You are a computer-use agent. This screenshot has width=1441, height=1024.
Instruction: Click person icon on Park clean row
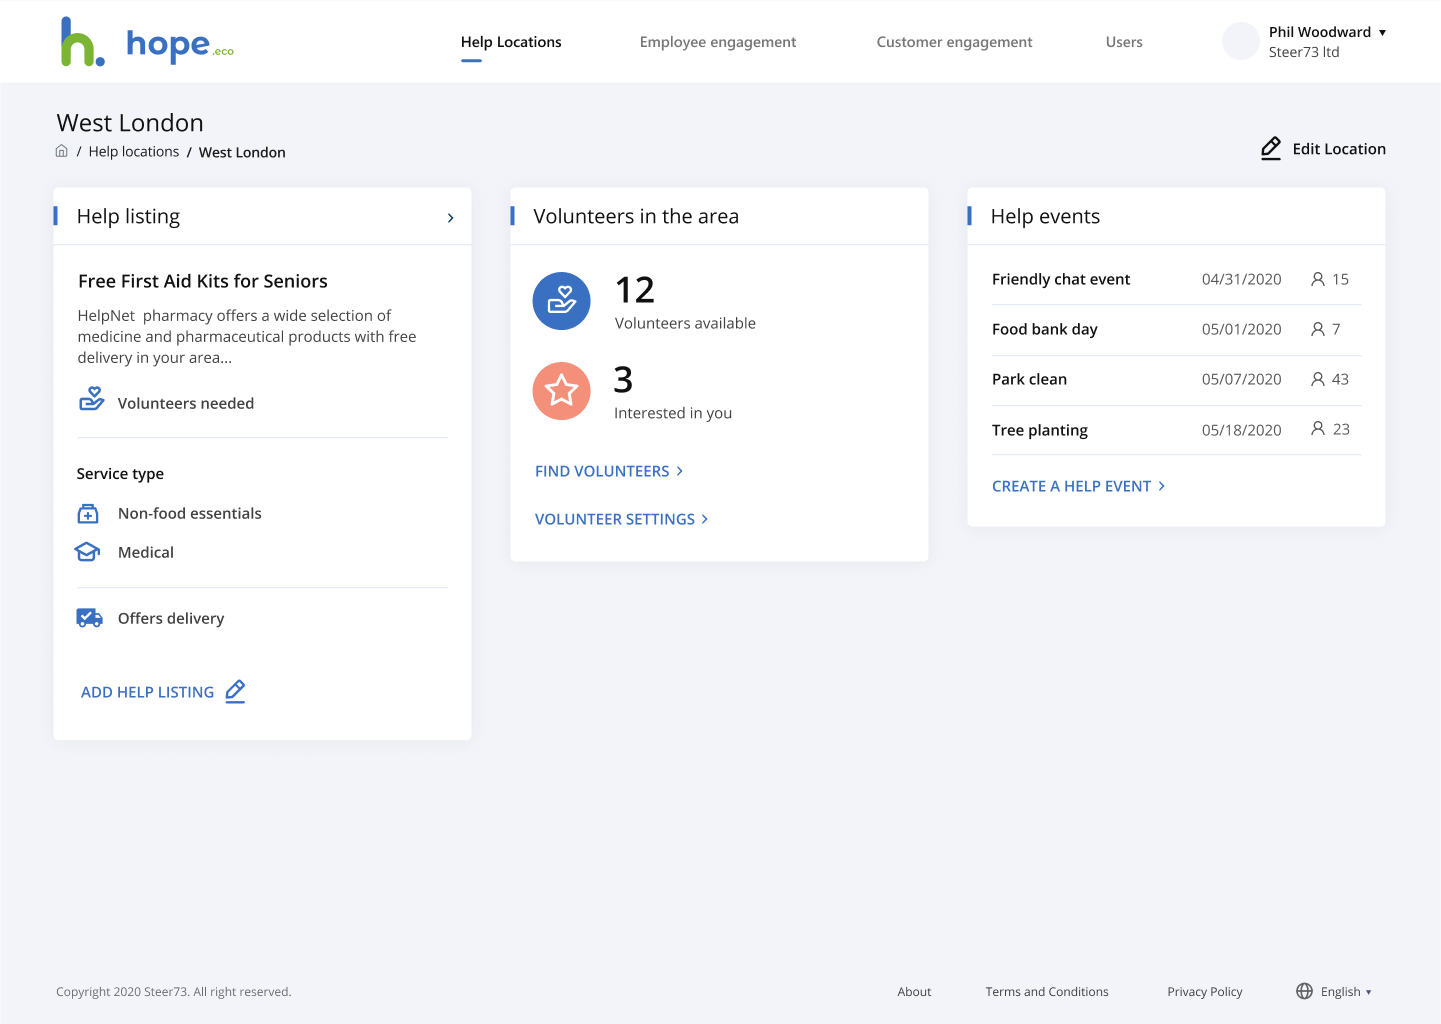point(1318,379)
